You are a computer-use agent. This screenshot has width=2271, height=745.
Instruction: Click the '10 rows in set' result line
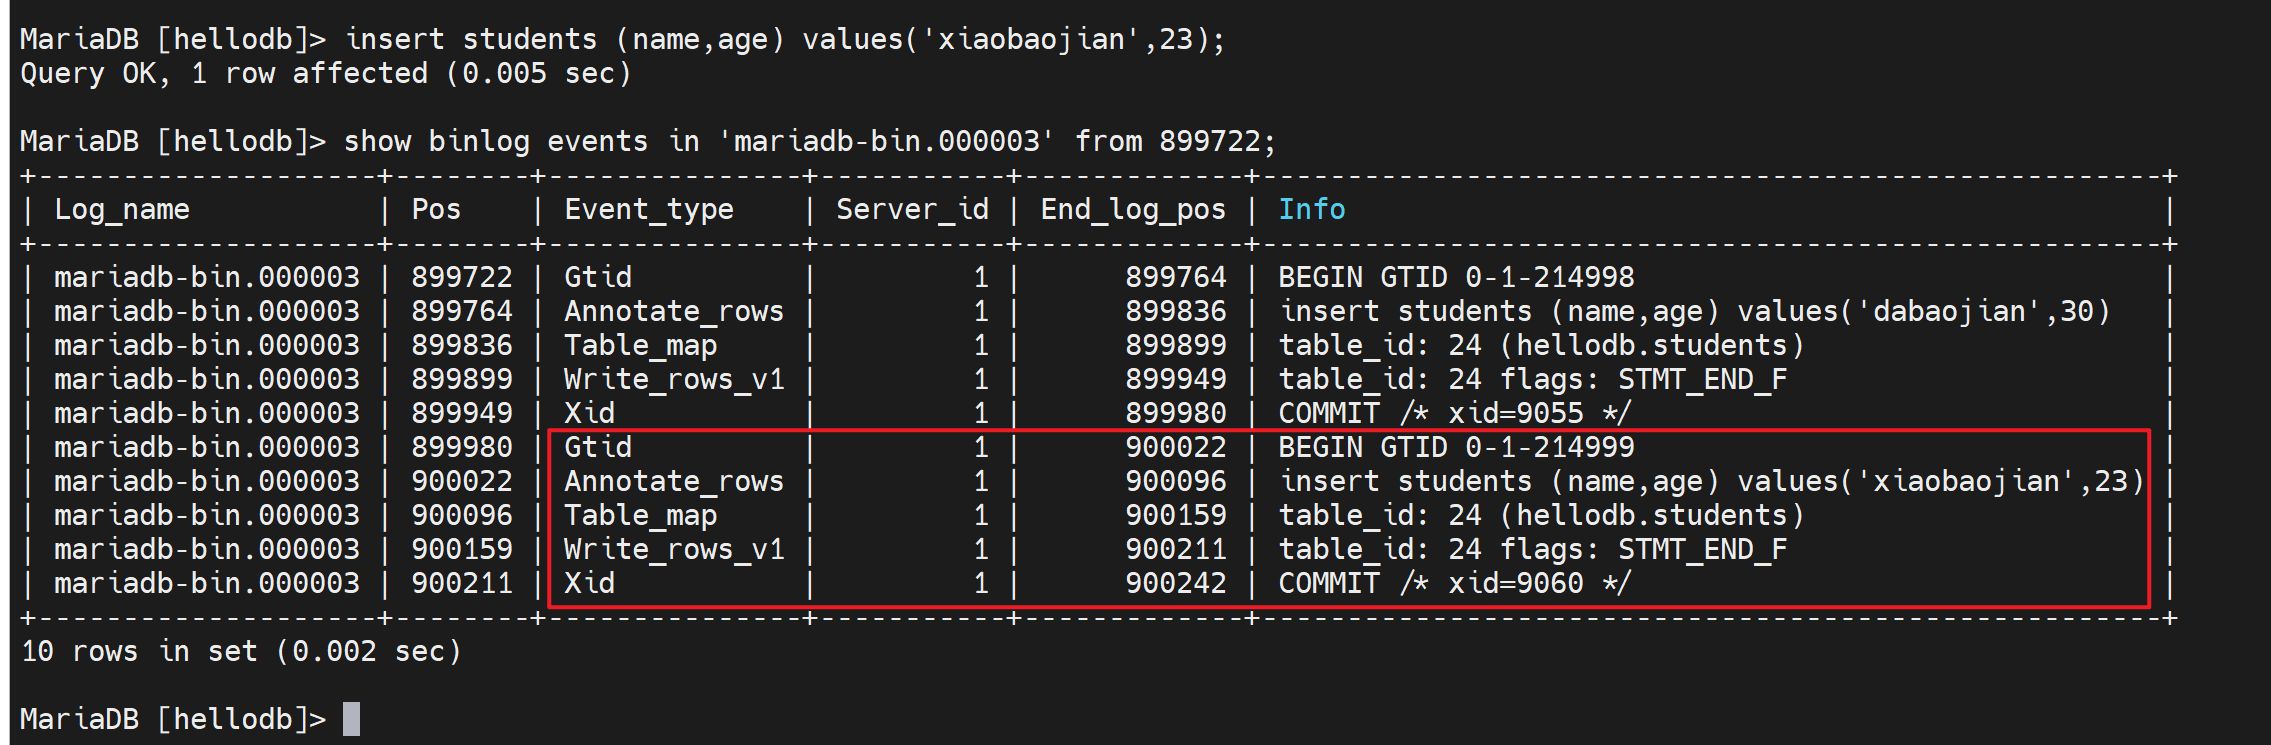point(241,652)
